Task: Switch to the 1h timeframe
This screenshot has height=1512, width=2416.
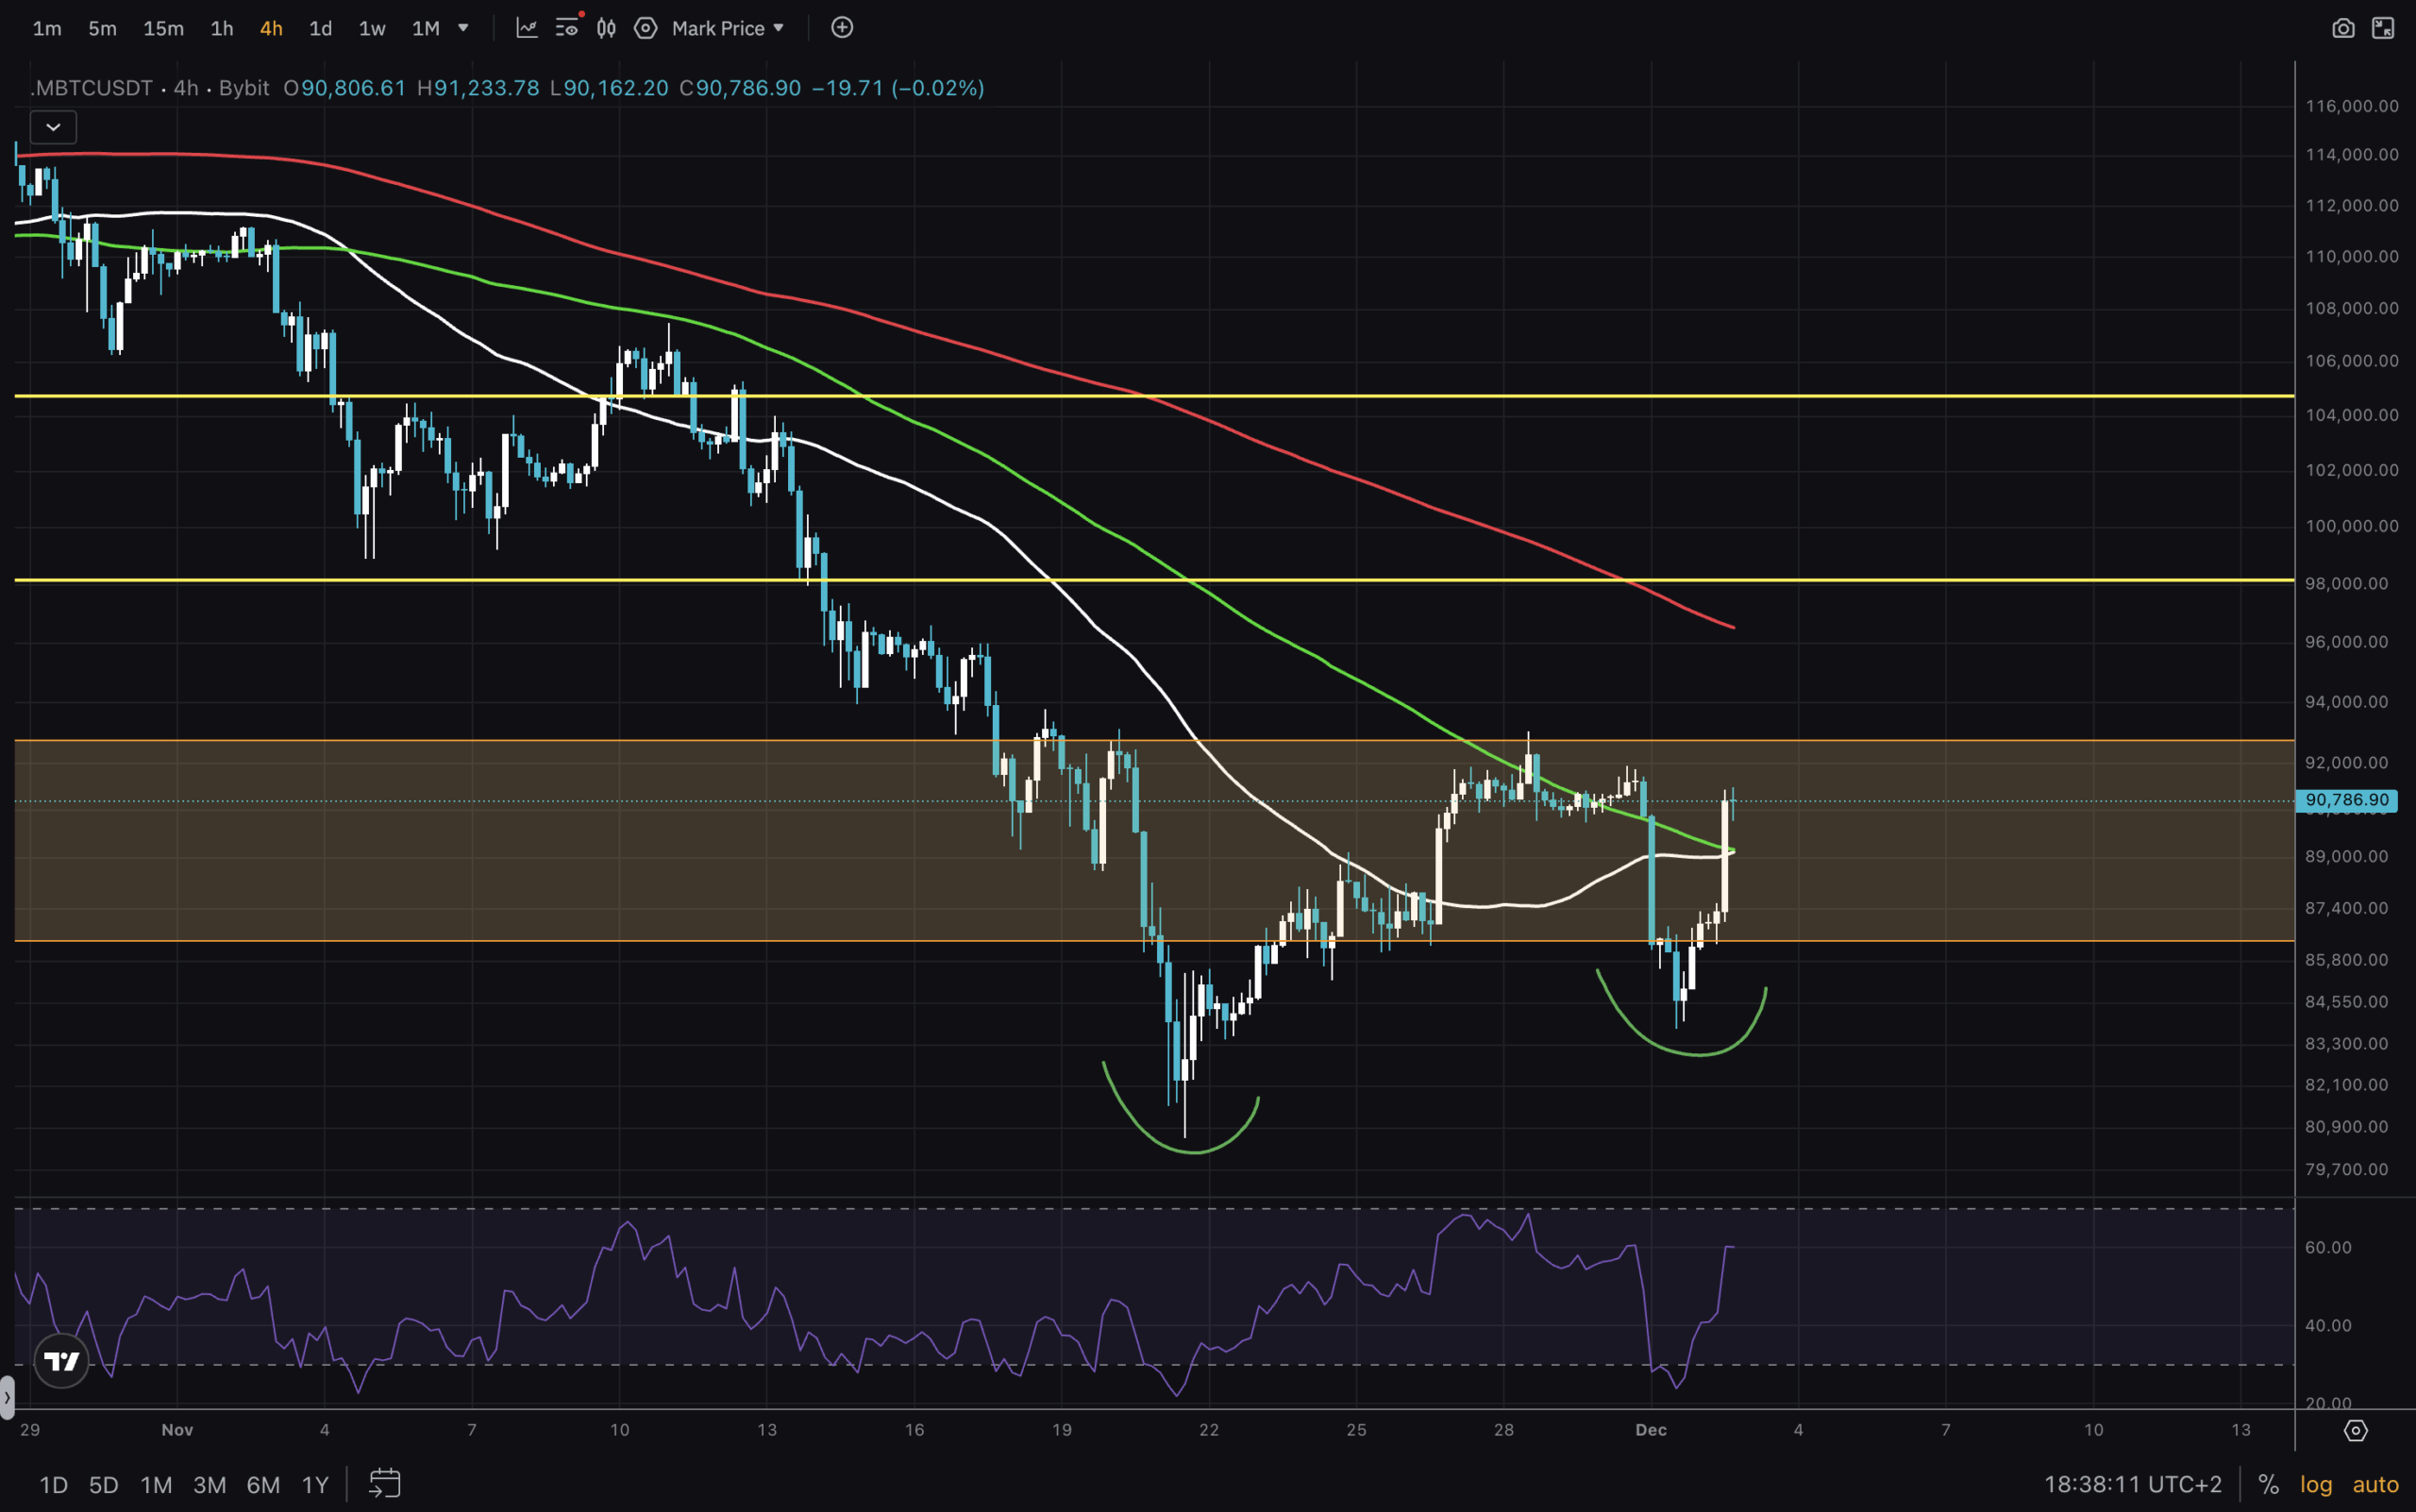Action: click(x=222, y=28)
